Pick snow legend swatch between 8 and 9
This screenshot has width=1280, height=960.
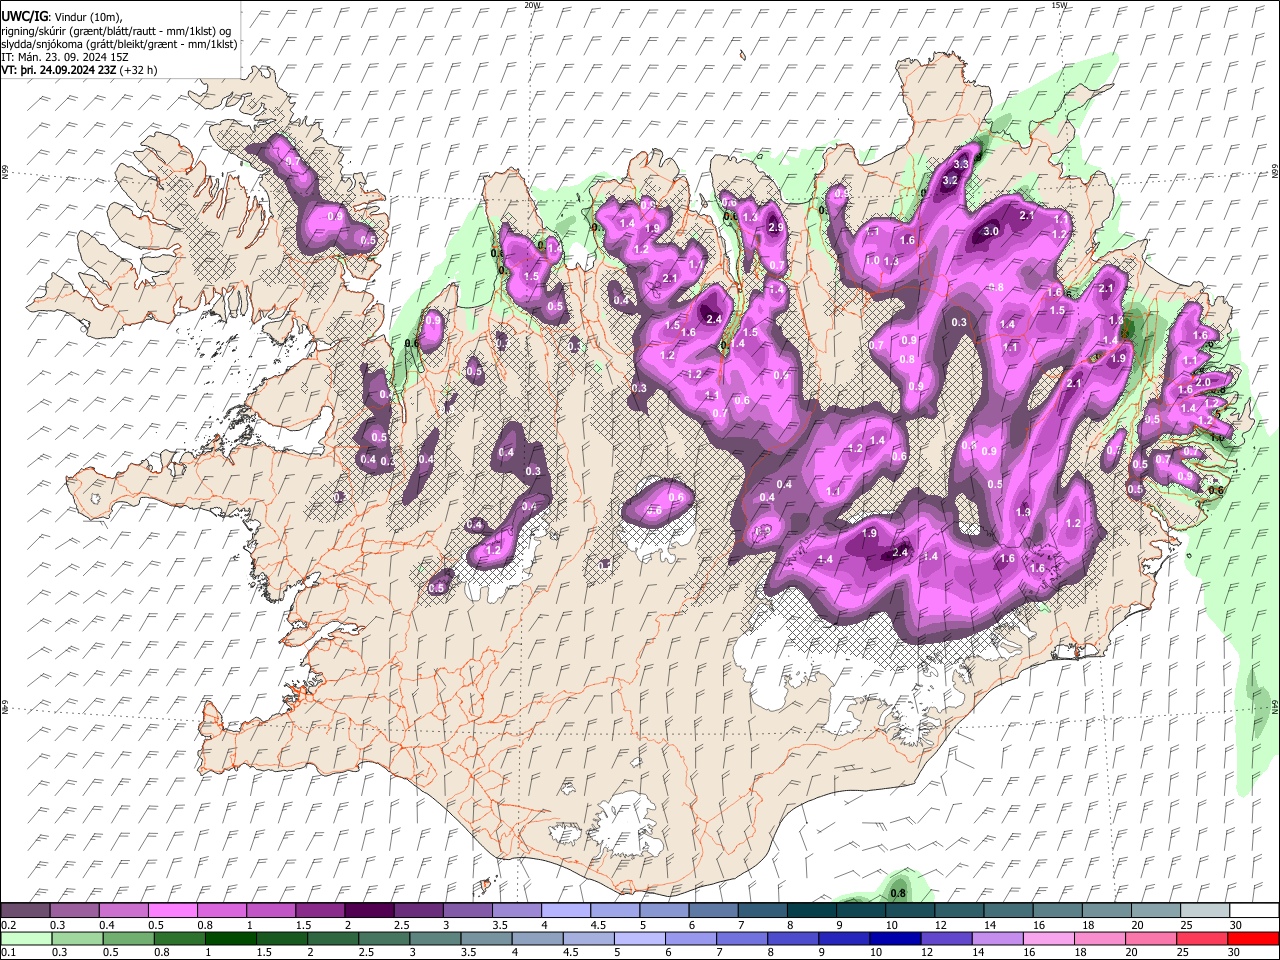[x=811, y=910]
